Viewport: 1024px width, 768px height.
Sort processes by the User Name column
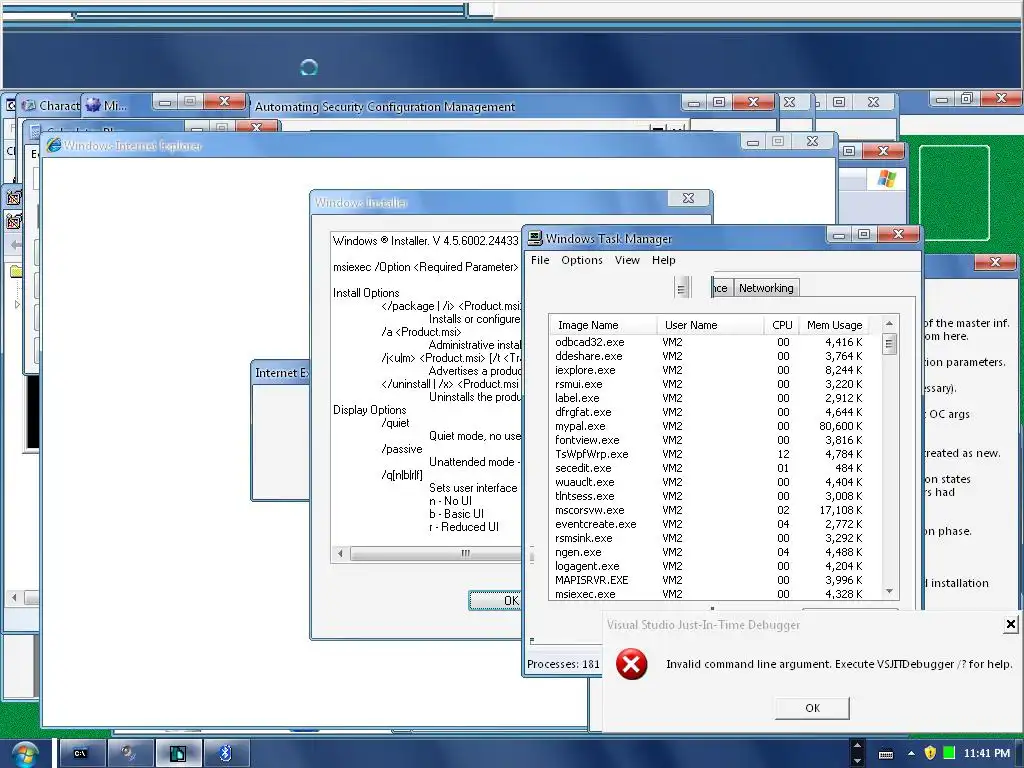pos(711,325)
